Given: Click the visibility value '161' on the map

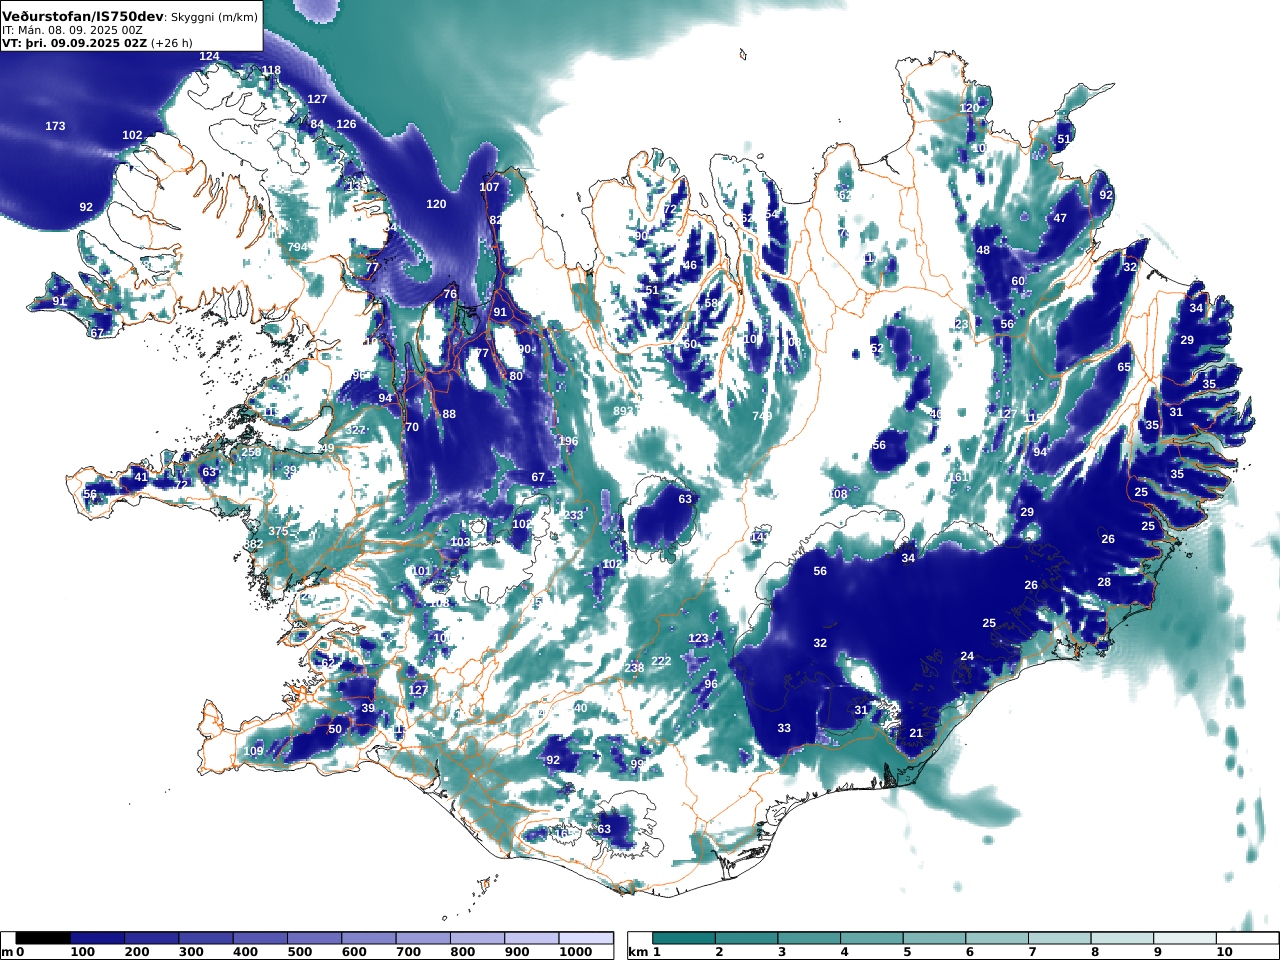Looking at the screenshot, I should (960, 477).
